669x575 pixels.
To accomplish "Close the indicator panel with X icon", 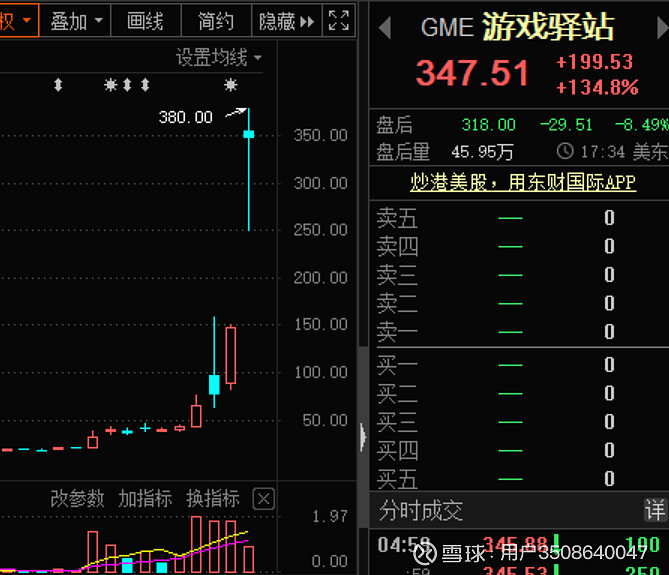I will [264, 499].
